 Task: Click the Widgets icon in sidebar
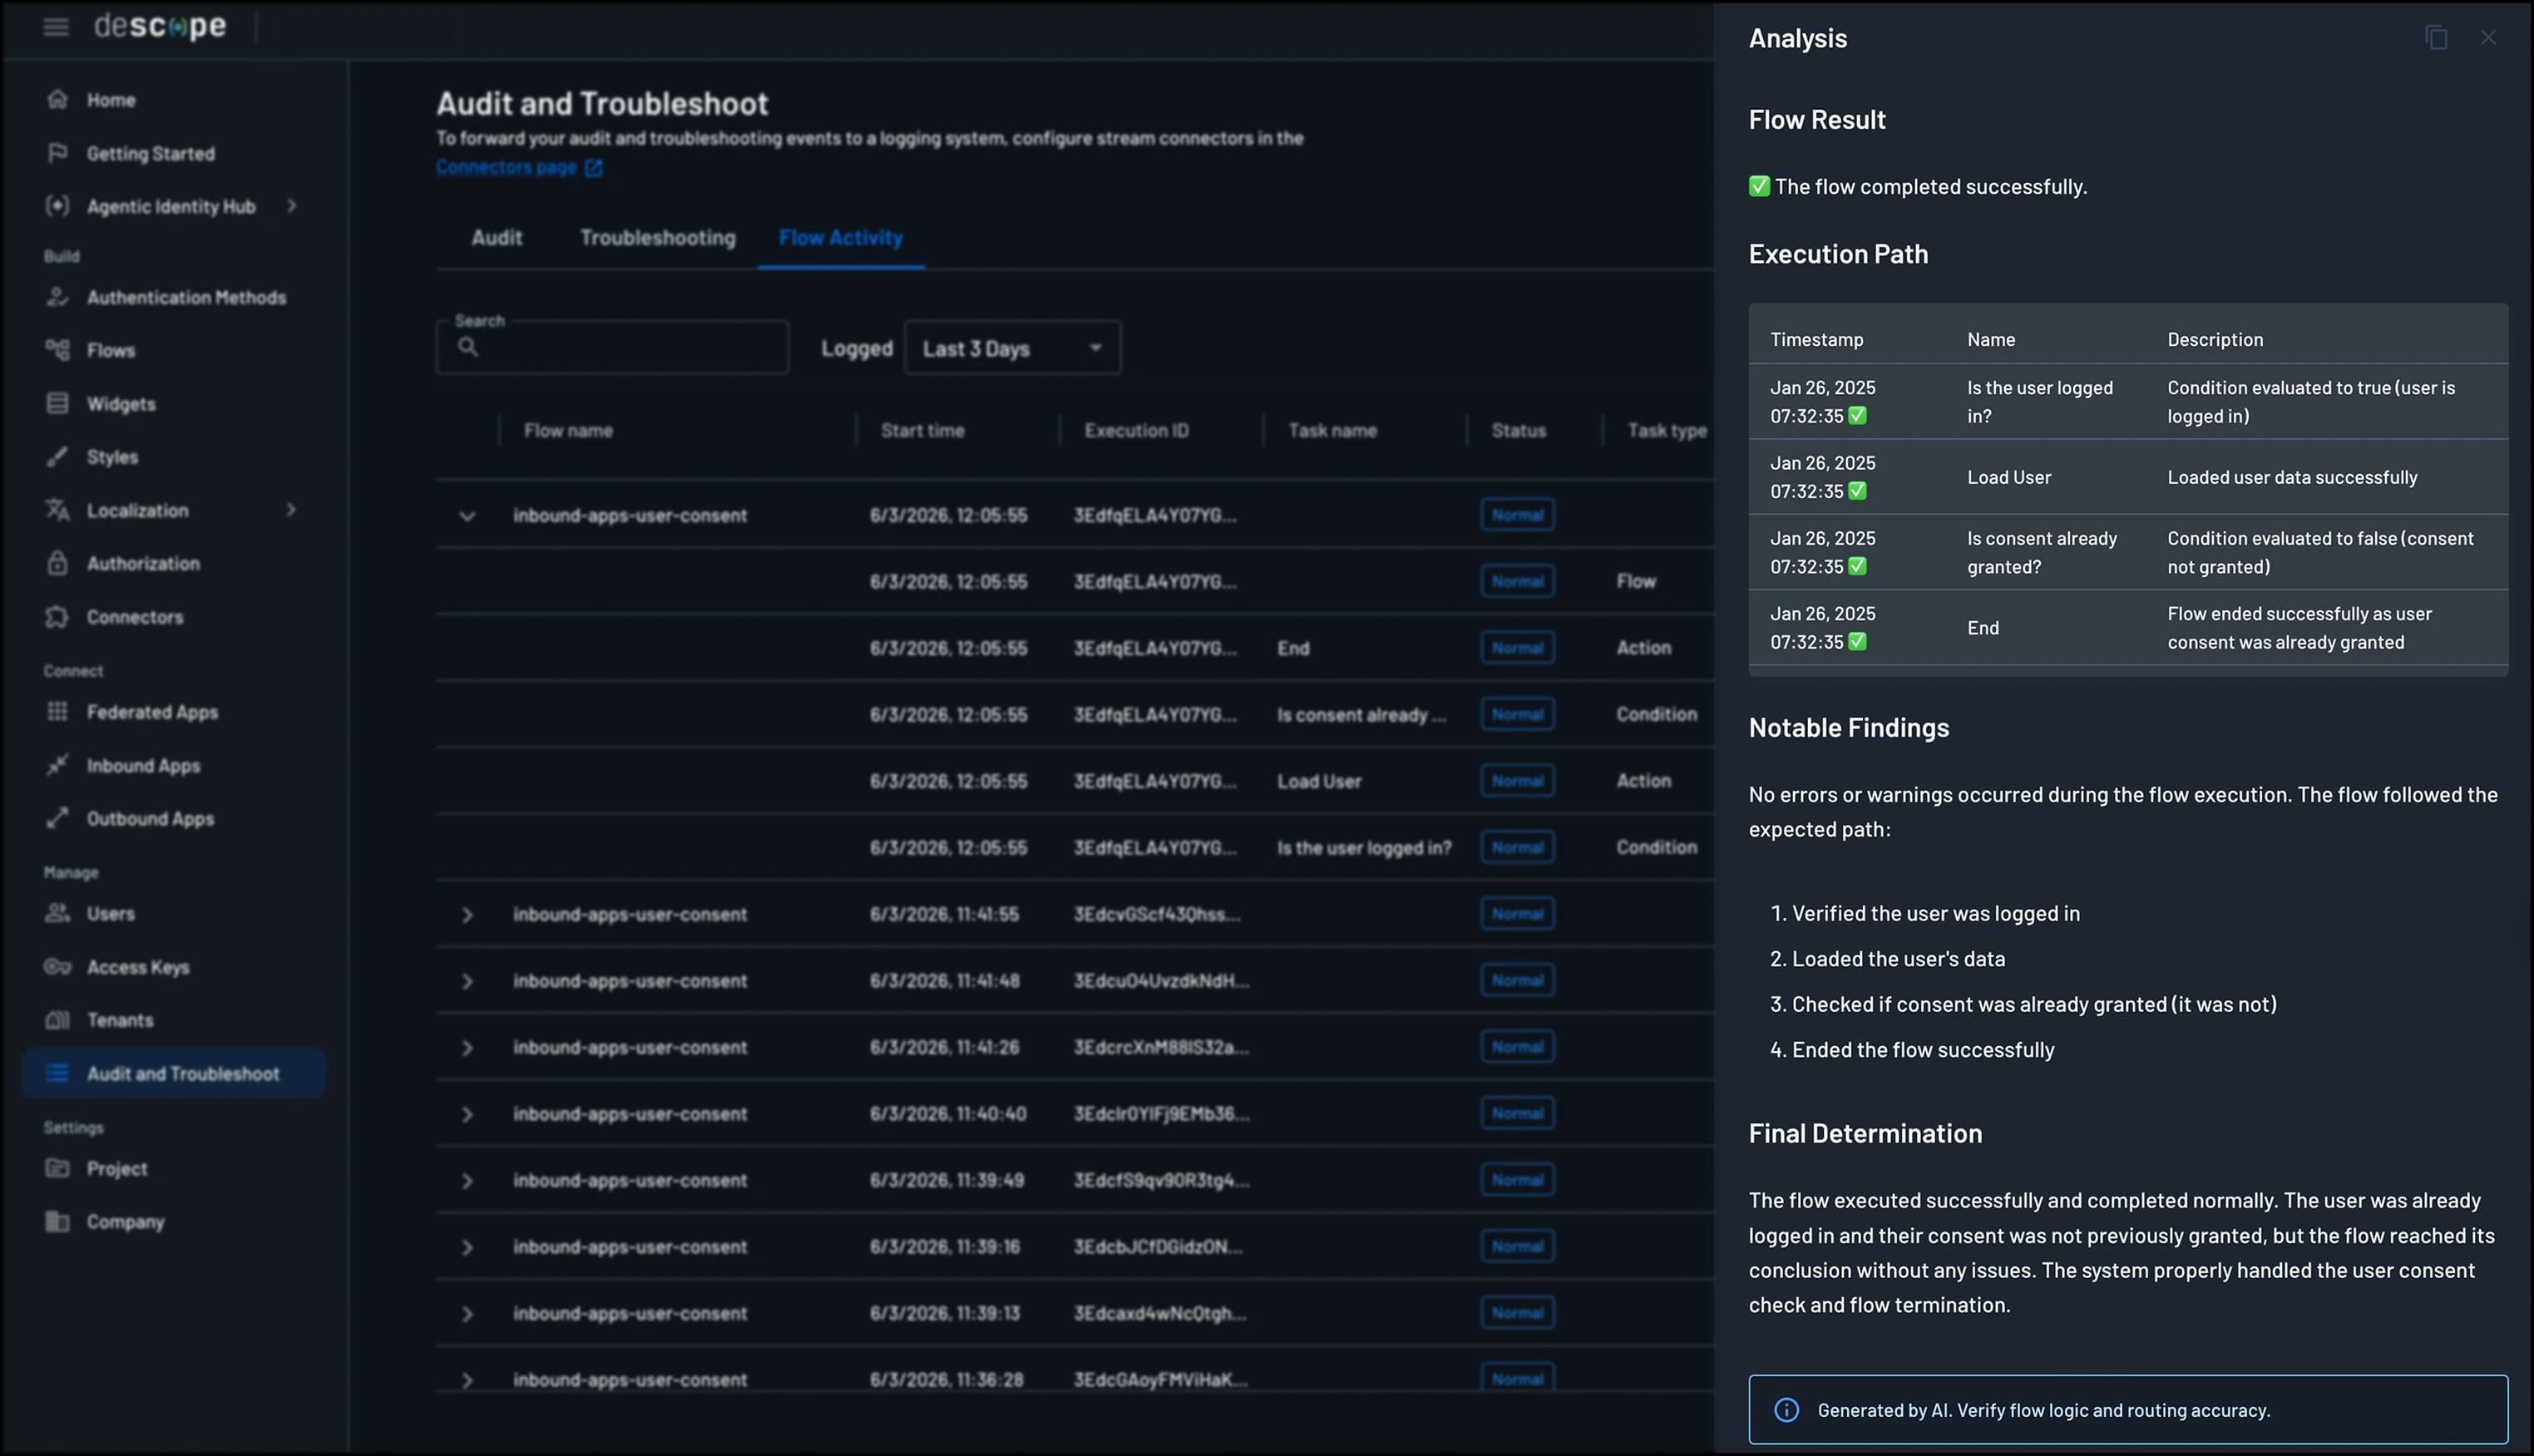click(x=57, y=404)
